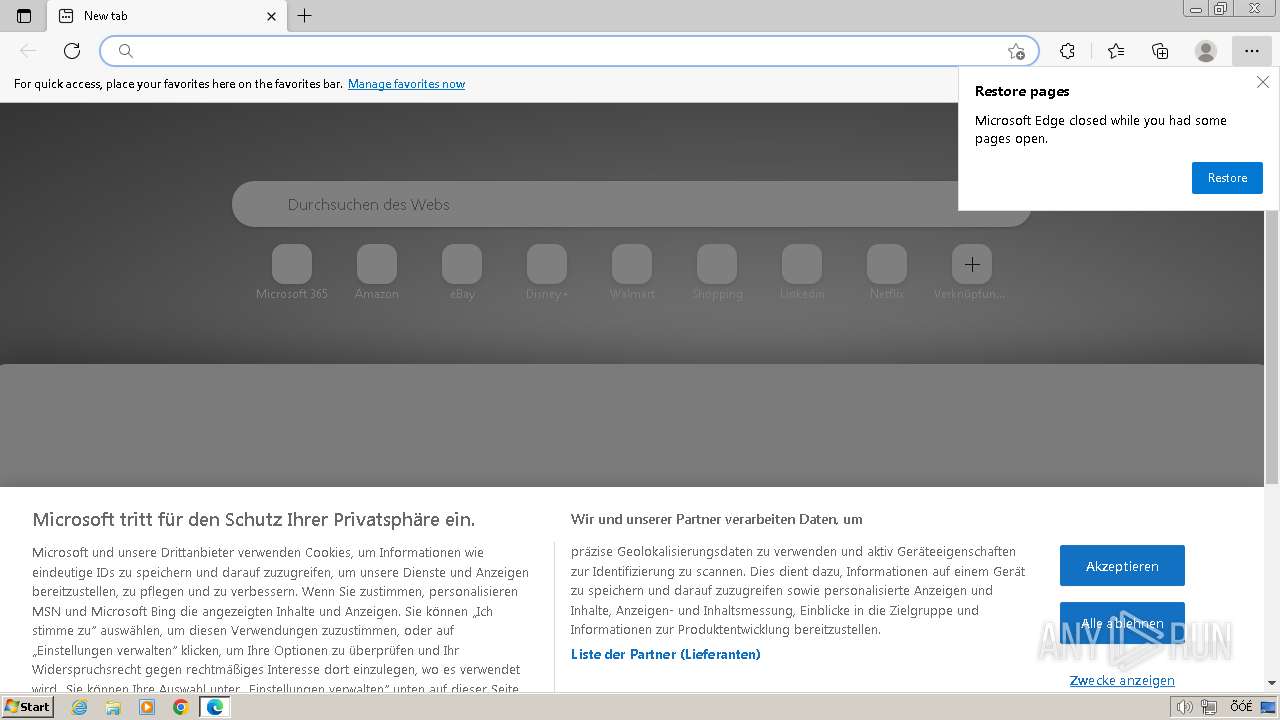This screenshot has width=1280, height=720.
Task: Select Microsoft Edge taskbar button
Action: click(215, 707)
